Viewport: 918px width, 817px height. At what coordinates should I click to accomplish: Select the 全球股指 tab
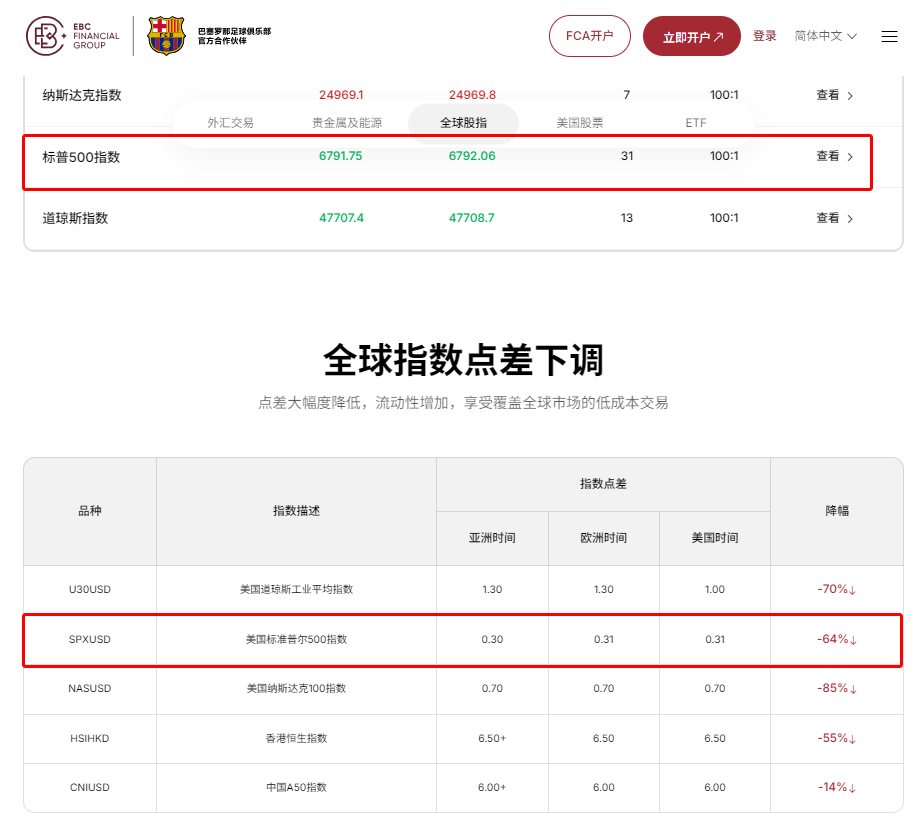[463, 121]
